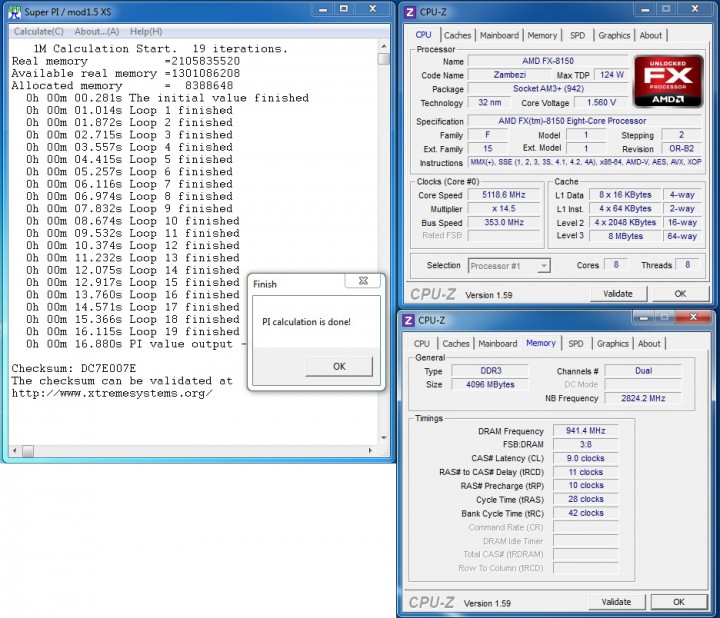Image resolution: width=720 pixels, height=618 pixels.
Task: Click OK in upper CPU-Z window
Action: pyautogui.click(x=680, y=294)
